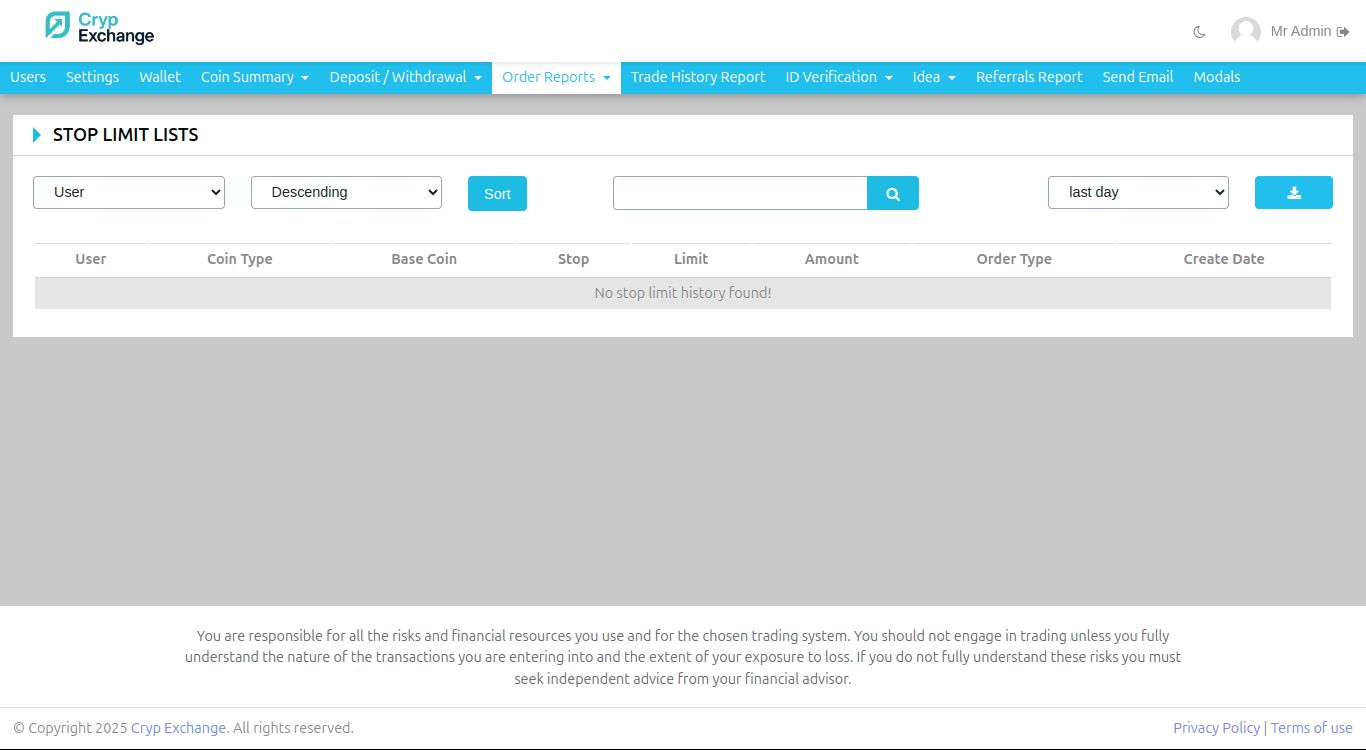
Task: Open the Order Reports menu
Action: pyautogui.click(x=556, y=77)
